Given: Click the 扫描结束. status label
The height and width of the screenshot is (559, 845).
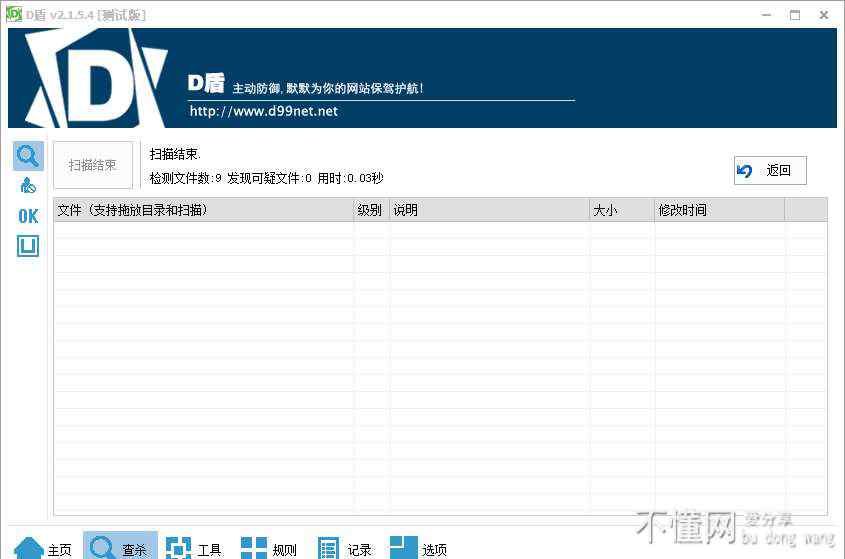Looking at the screenshot, I should [175, 154].
